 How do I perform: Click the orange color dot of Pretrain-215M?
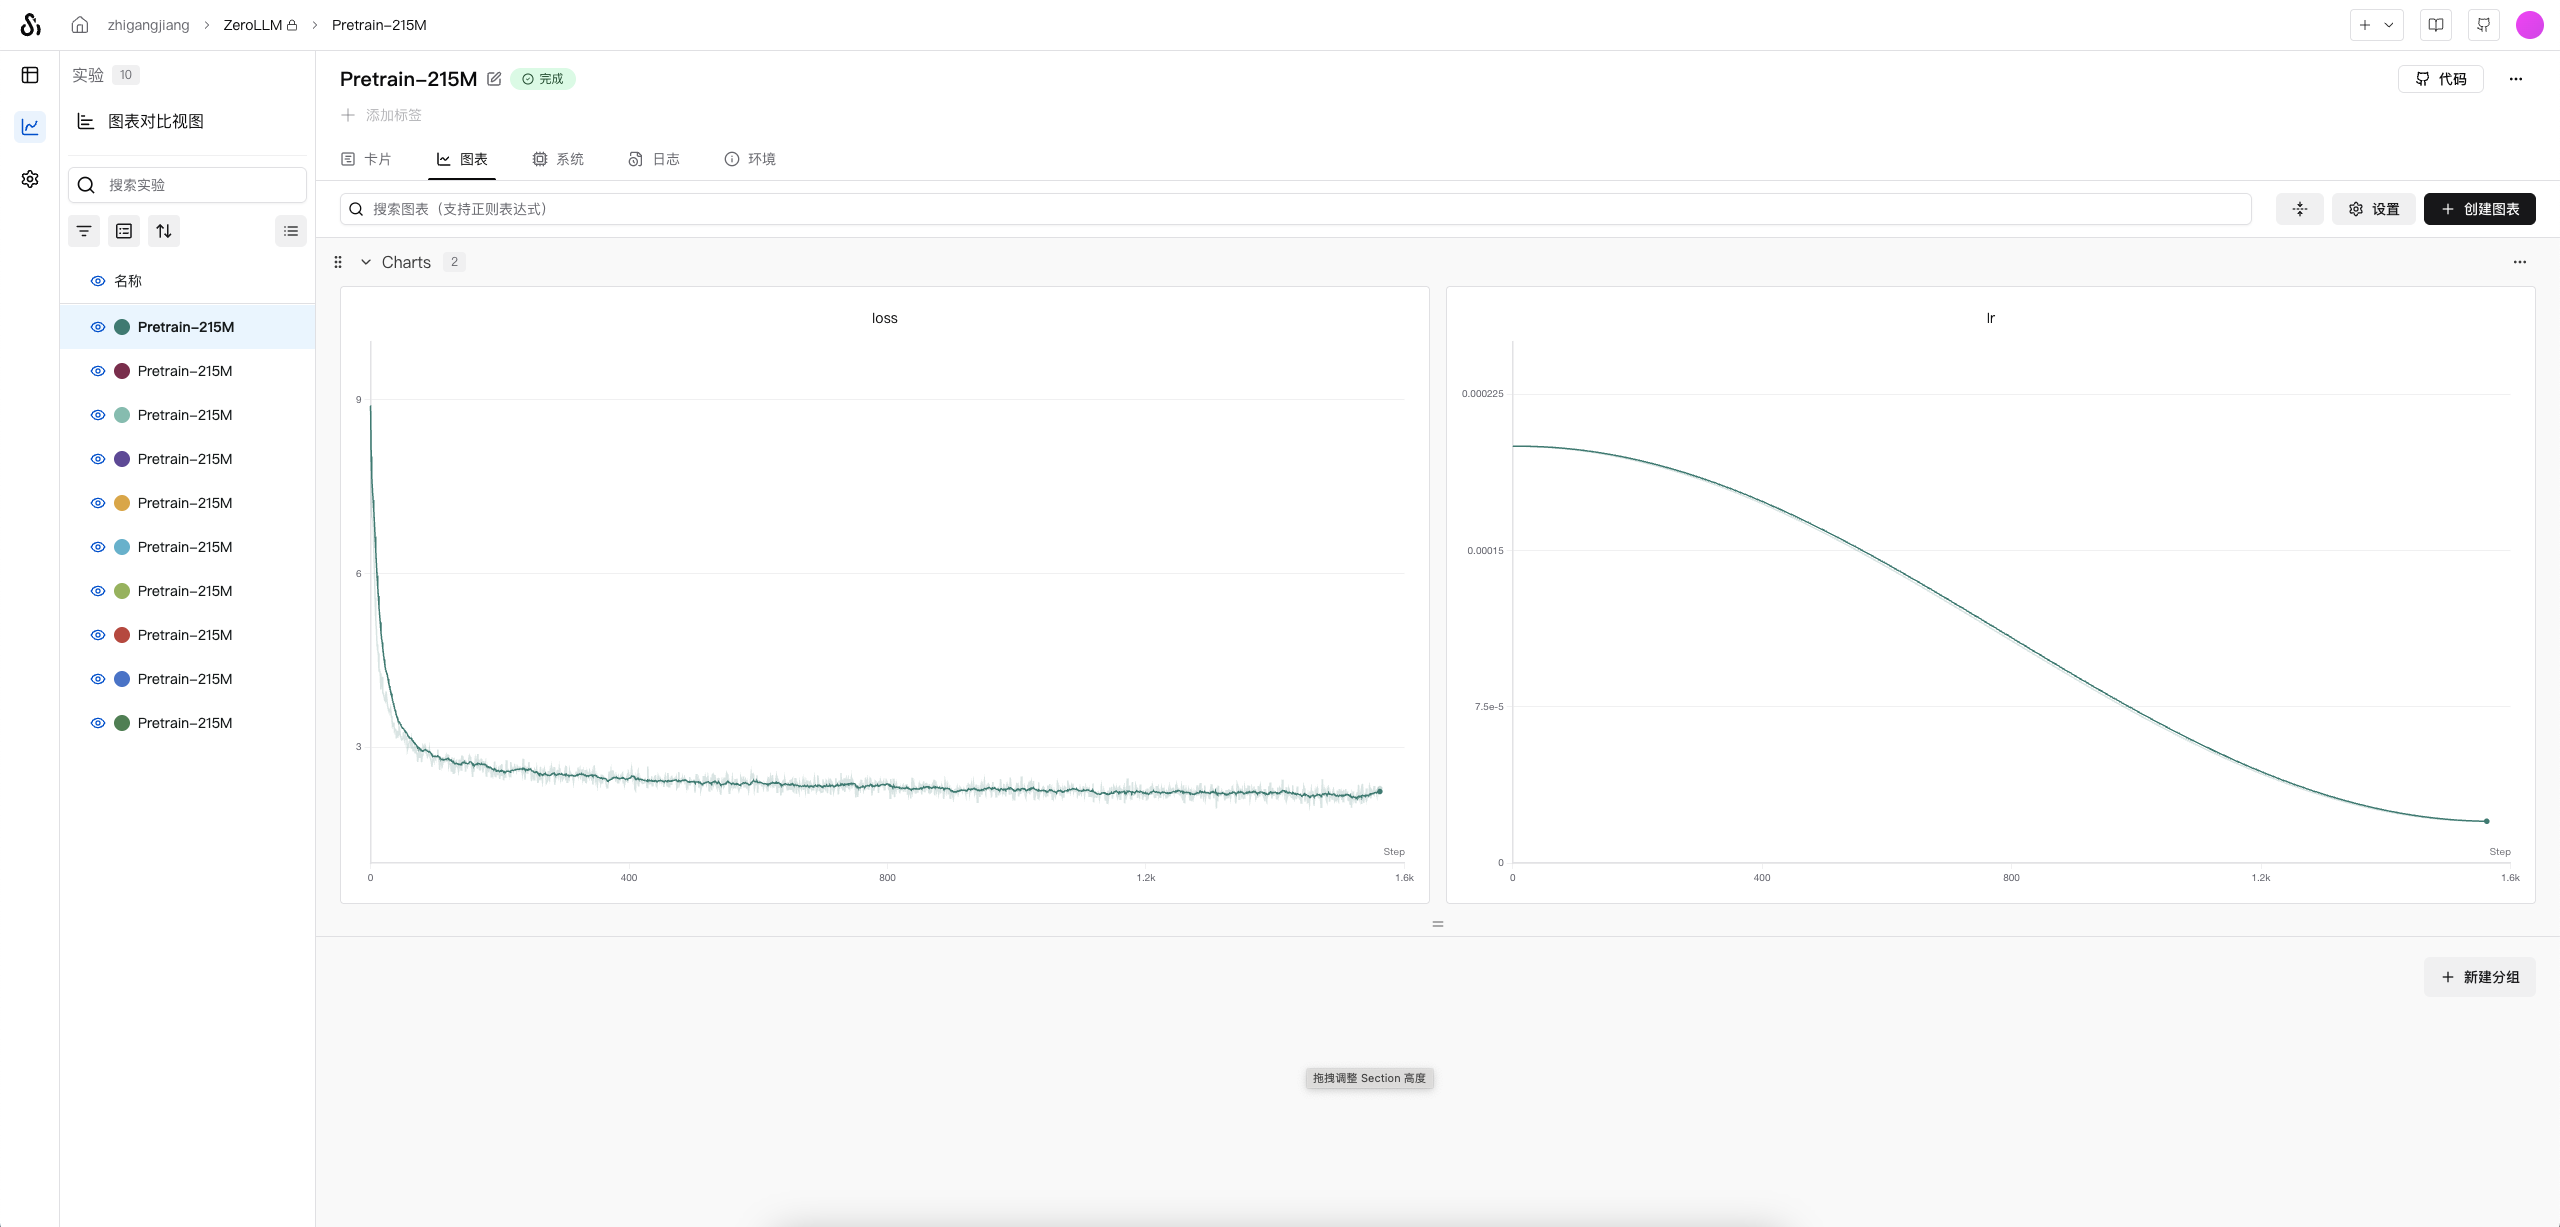coord(122,503)
